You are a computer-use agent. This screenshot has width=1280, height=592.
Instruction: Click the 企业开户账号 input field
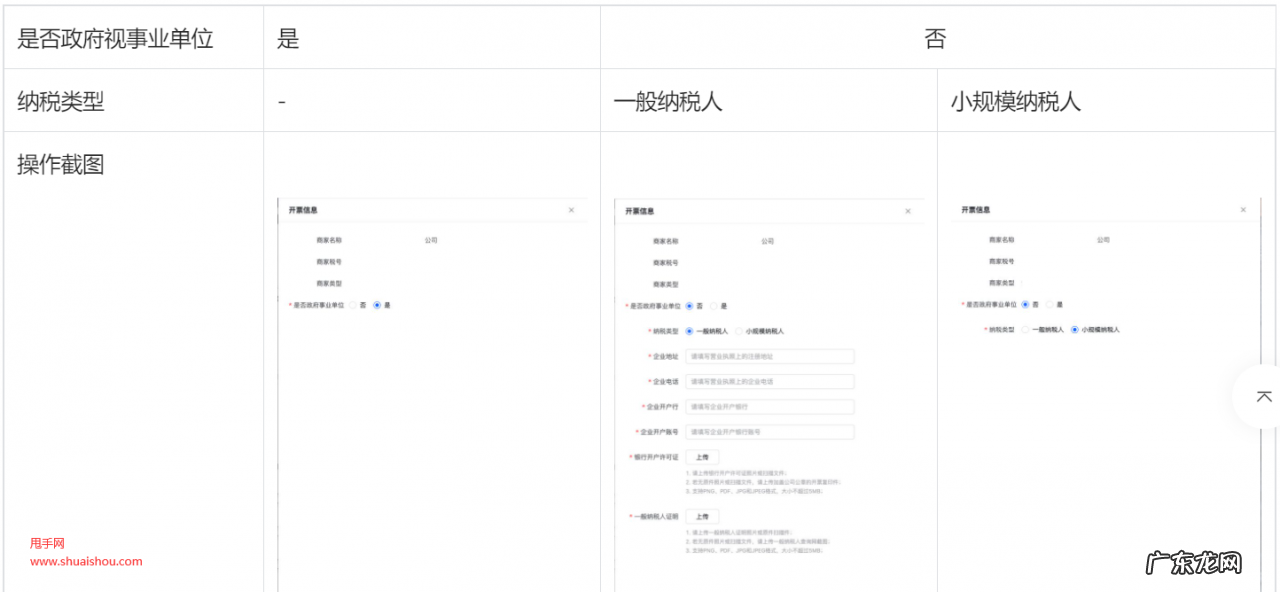coord(770,432)
